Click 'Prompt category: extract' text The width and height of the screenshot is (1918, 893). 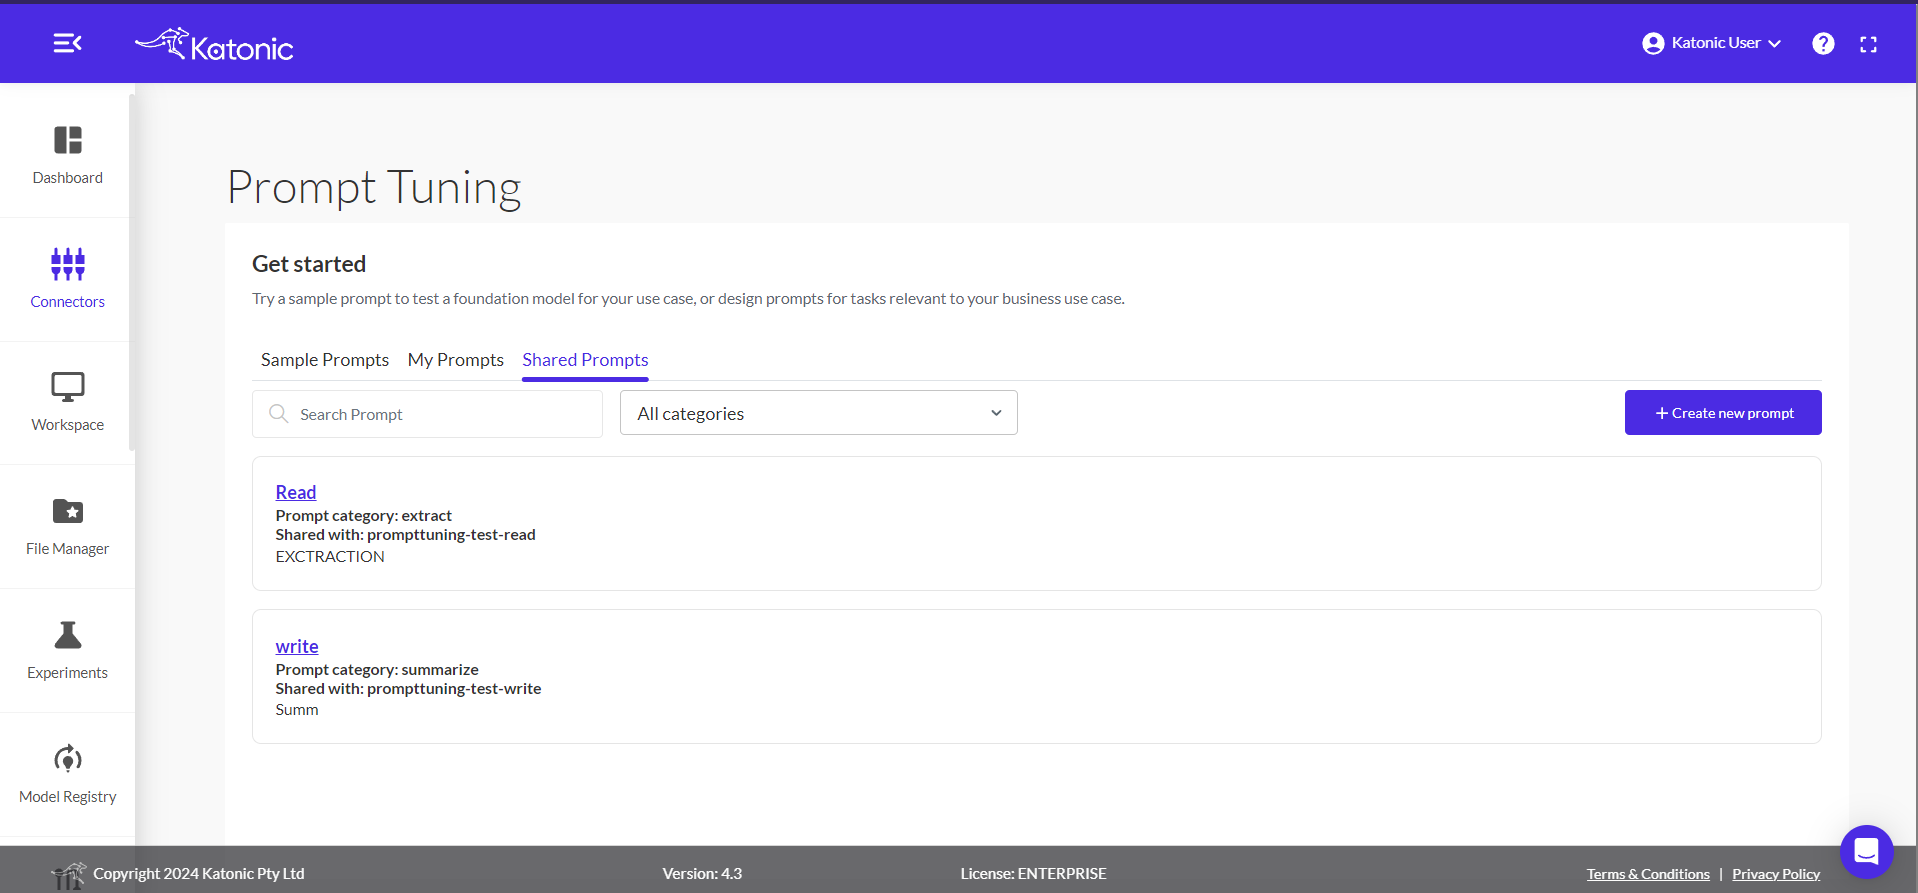(363, 516)
